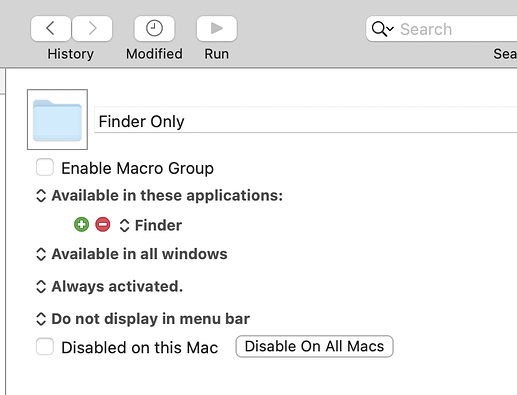
Task: Enable Macro Group checkbox
Action: 45,167
